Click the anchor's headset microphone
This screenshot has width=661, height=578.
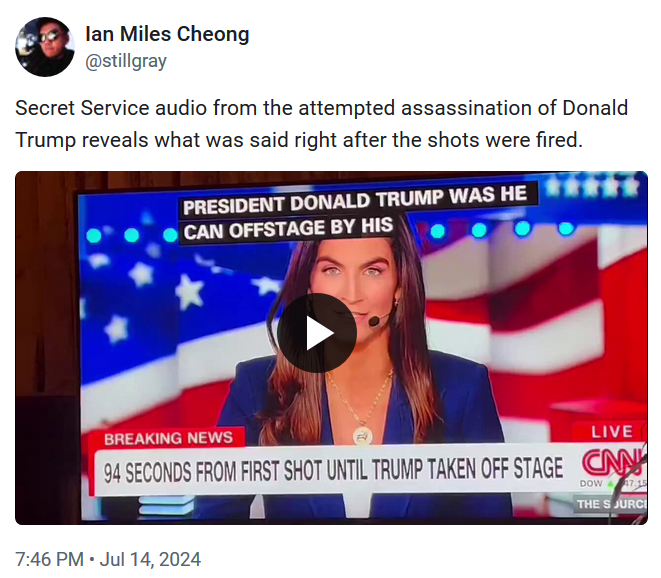(374, 321)
